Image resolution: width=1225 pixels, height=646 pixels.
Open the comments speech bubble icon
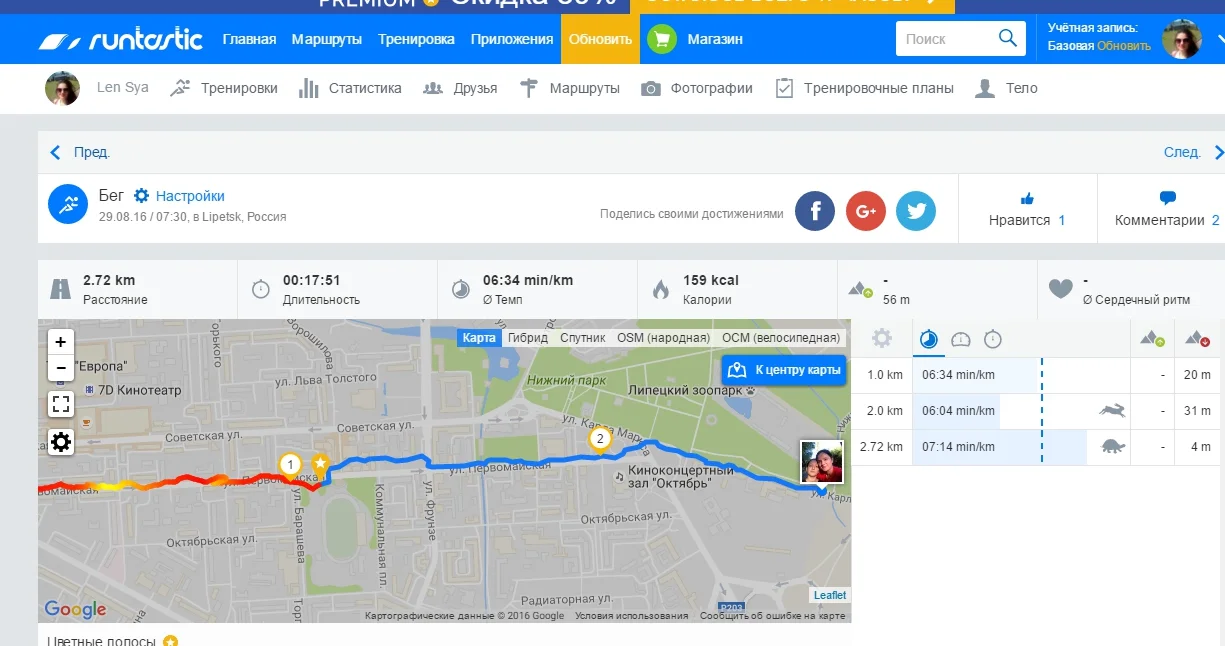(x=1167, y=198)
